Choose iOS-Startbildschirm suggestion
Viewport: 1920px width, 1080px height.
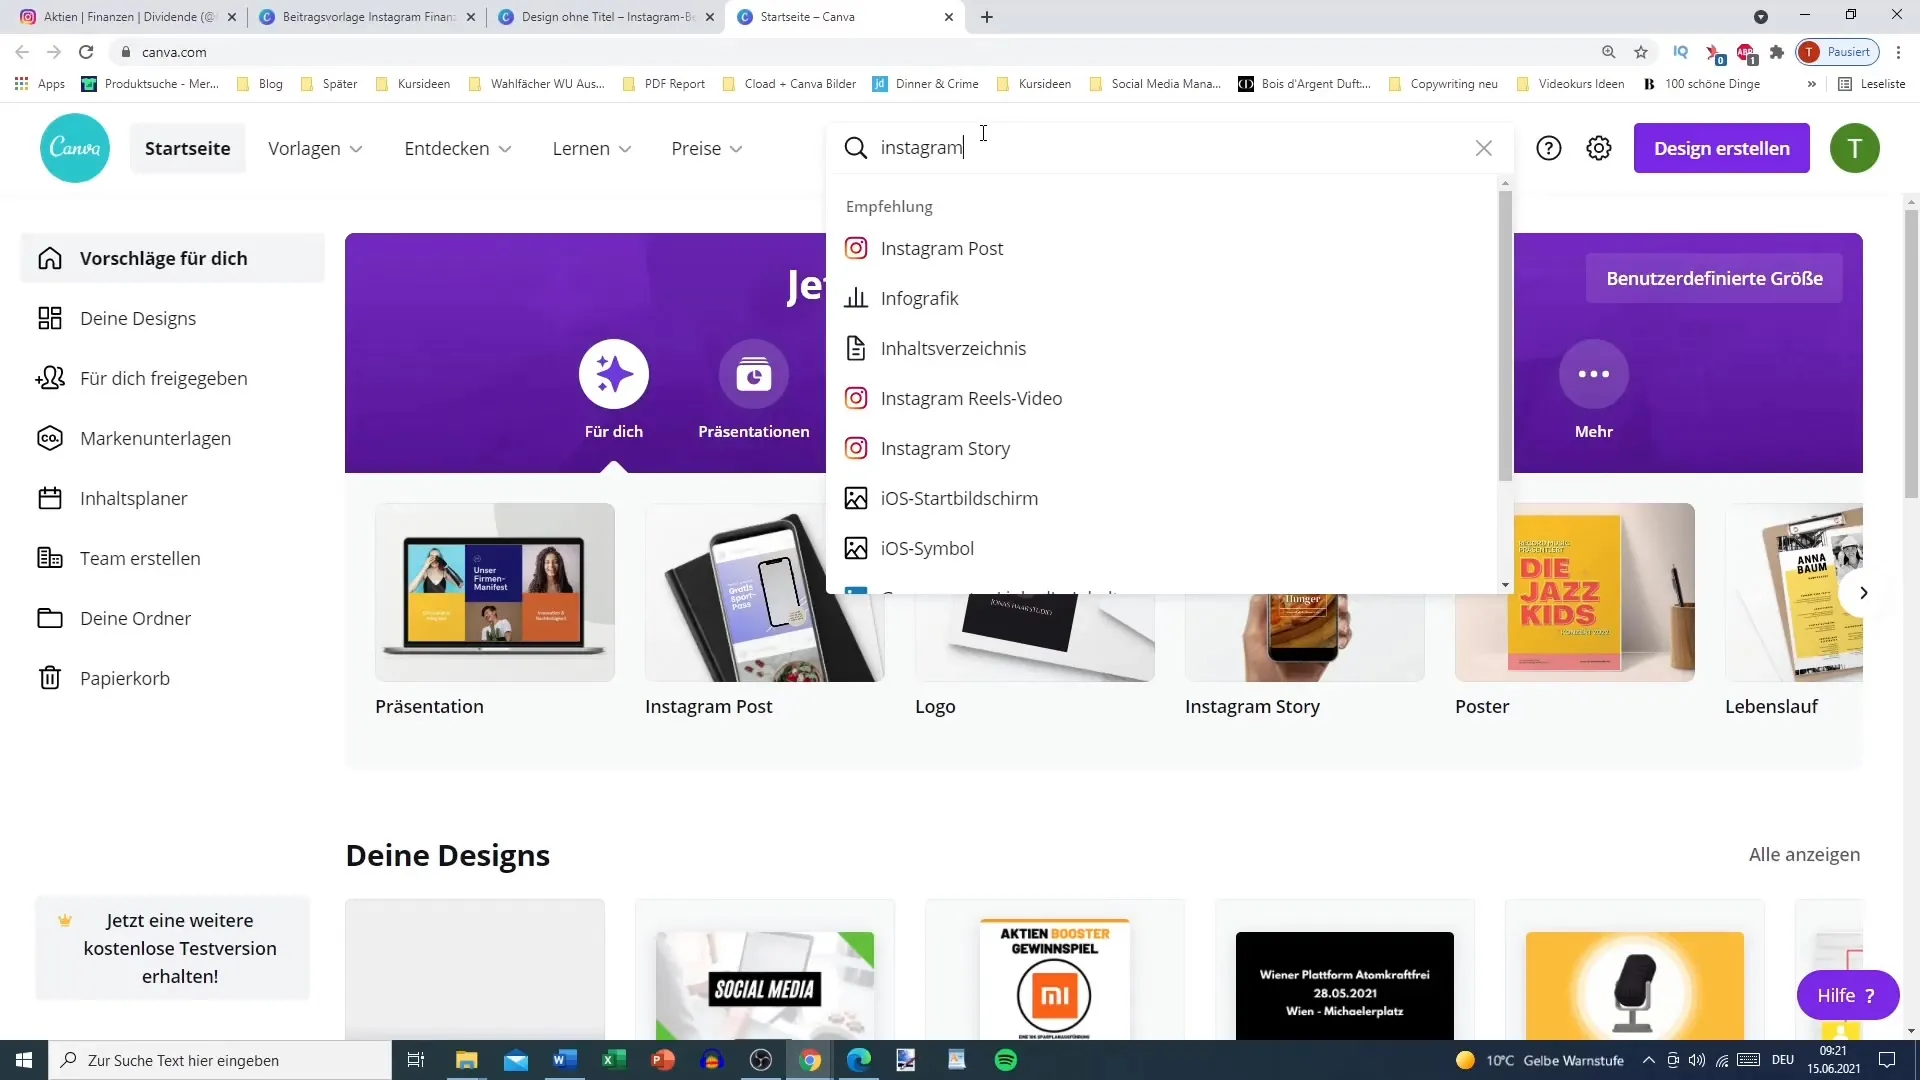pyautogui.click(x=1162, y=498)
